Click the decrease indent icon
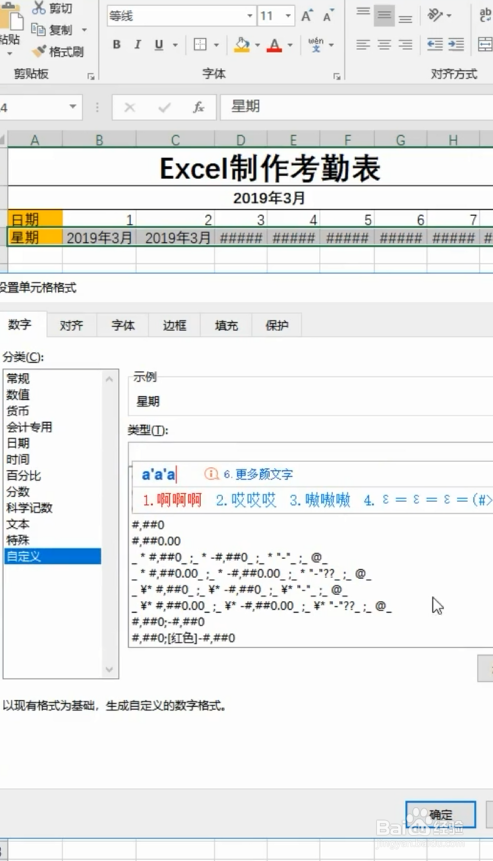This screenshot has height=861, width=493. 435,44
